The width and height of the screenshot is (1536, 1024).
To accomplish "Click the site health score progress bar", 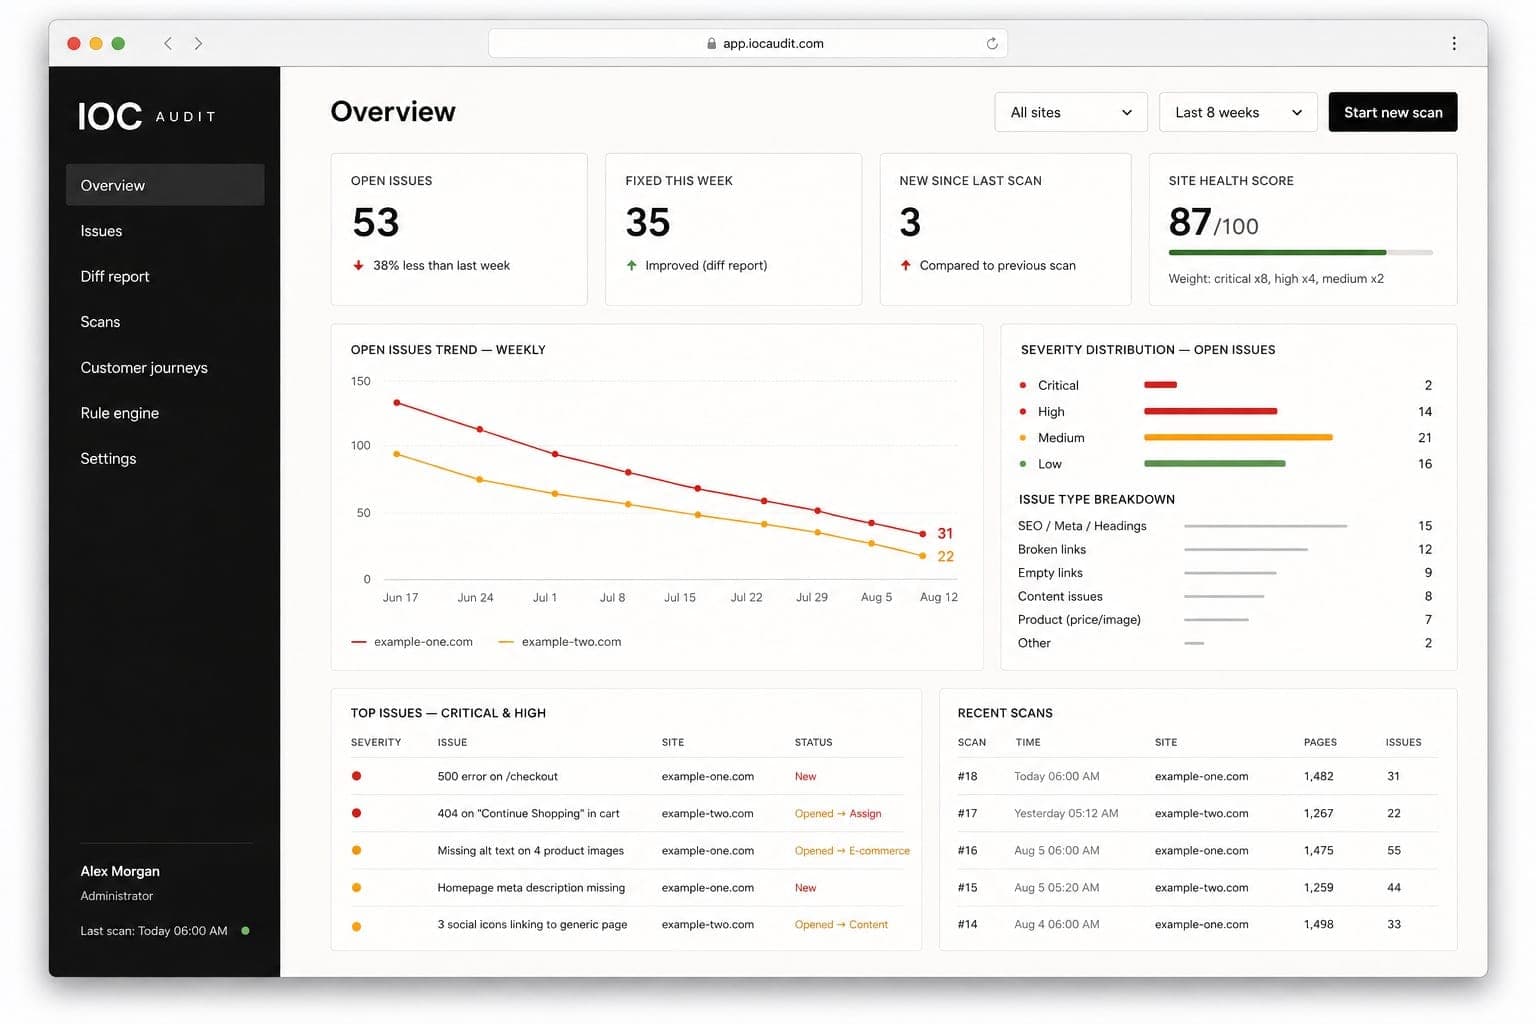I will click(1300, 253).
